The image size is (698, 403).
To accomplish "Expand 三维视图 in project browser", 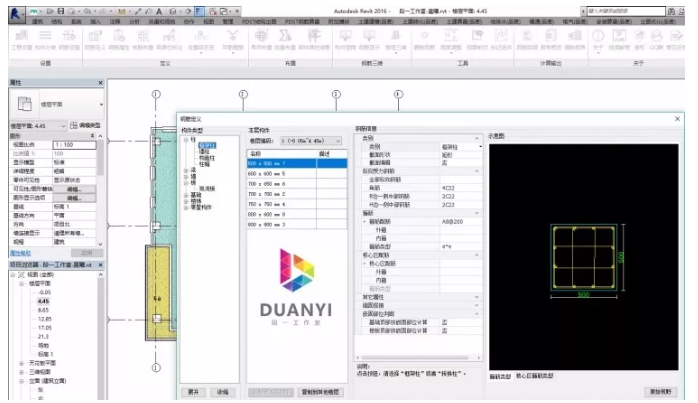I will click(21, 372).
